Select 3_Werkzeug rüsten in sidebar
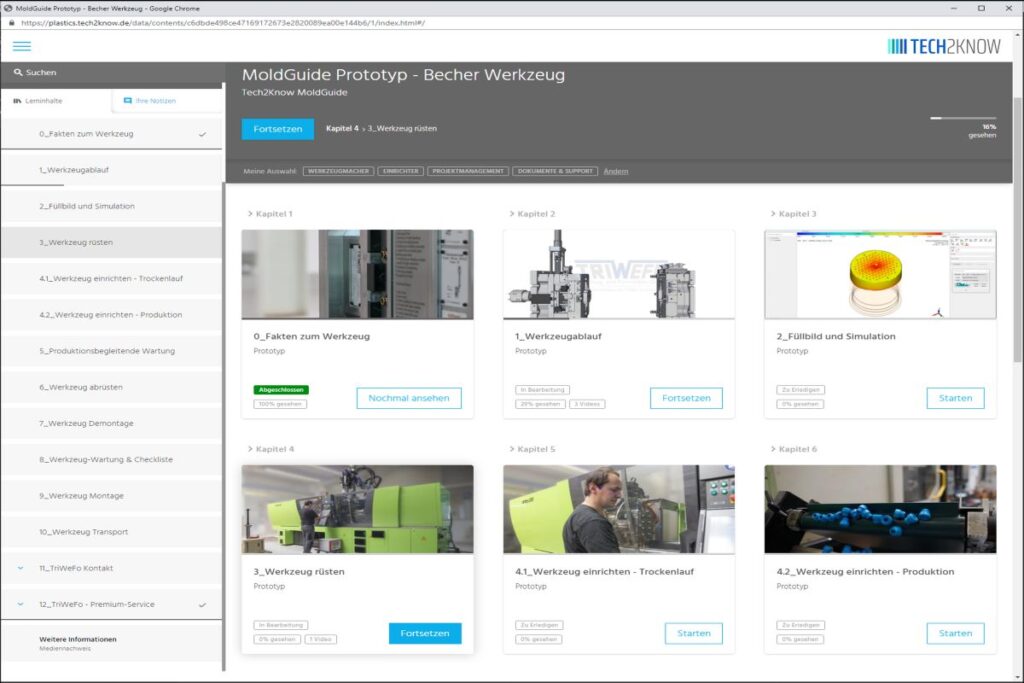This screenshot has height=683, width=1024. pyautogui.click(x=112, y=242)
